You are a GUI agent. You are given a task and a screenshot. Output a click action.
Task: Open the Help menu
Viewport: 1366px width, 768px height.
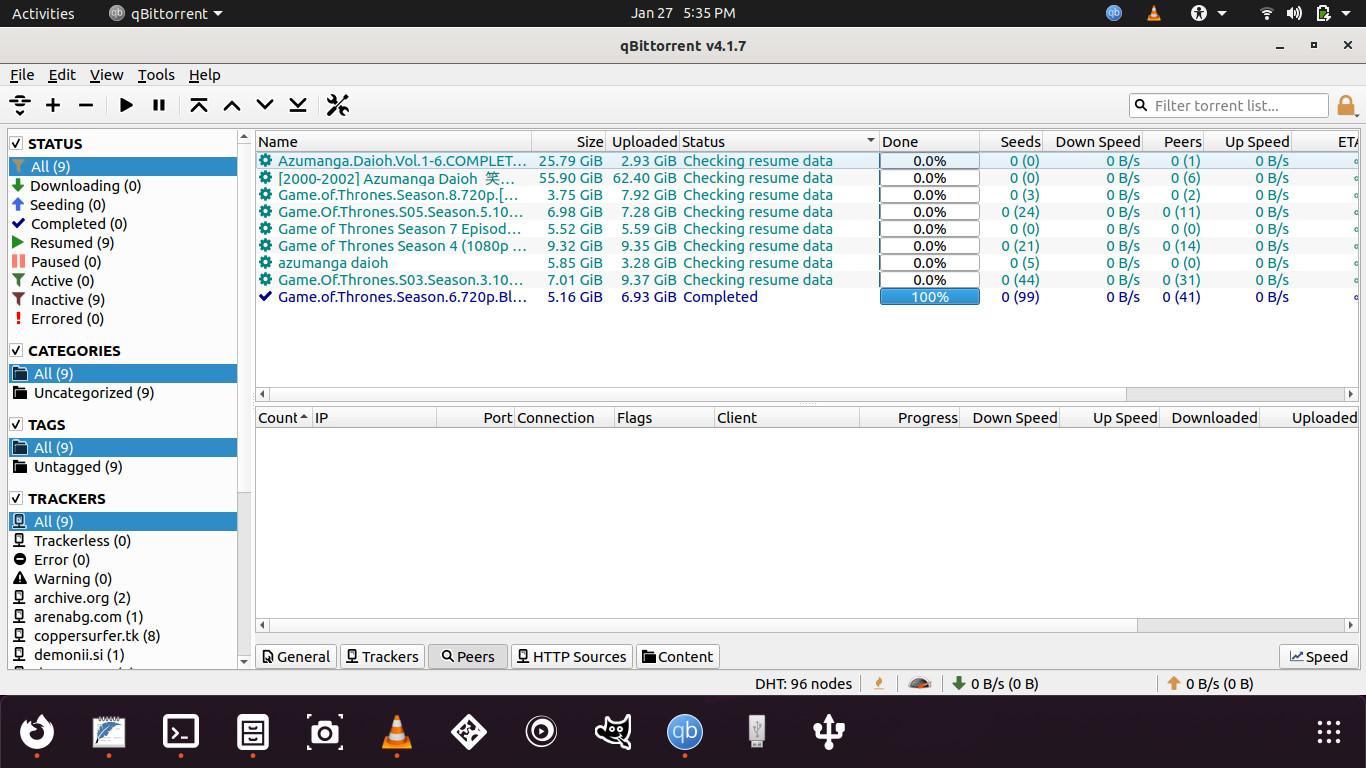point(205,75)
